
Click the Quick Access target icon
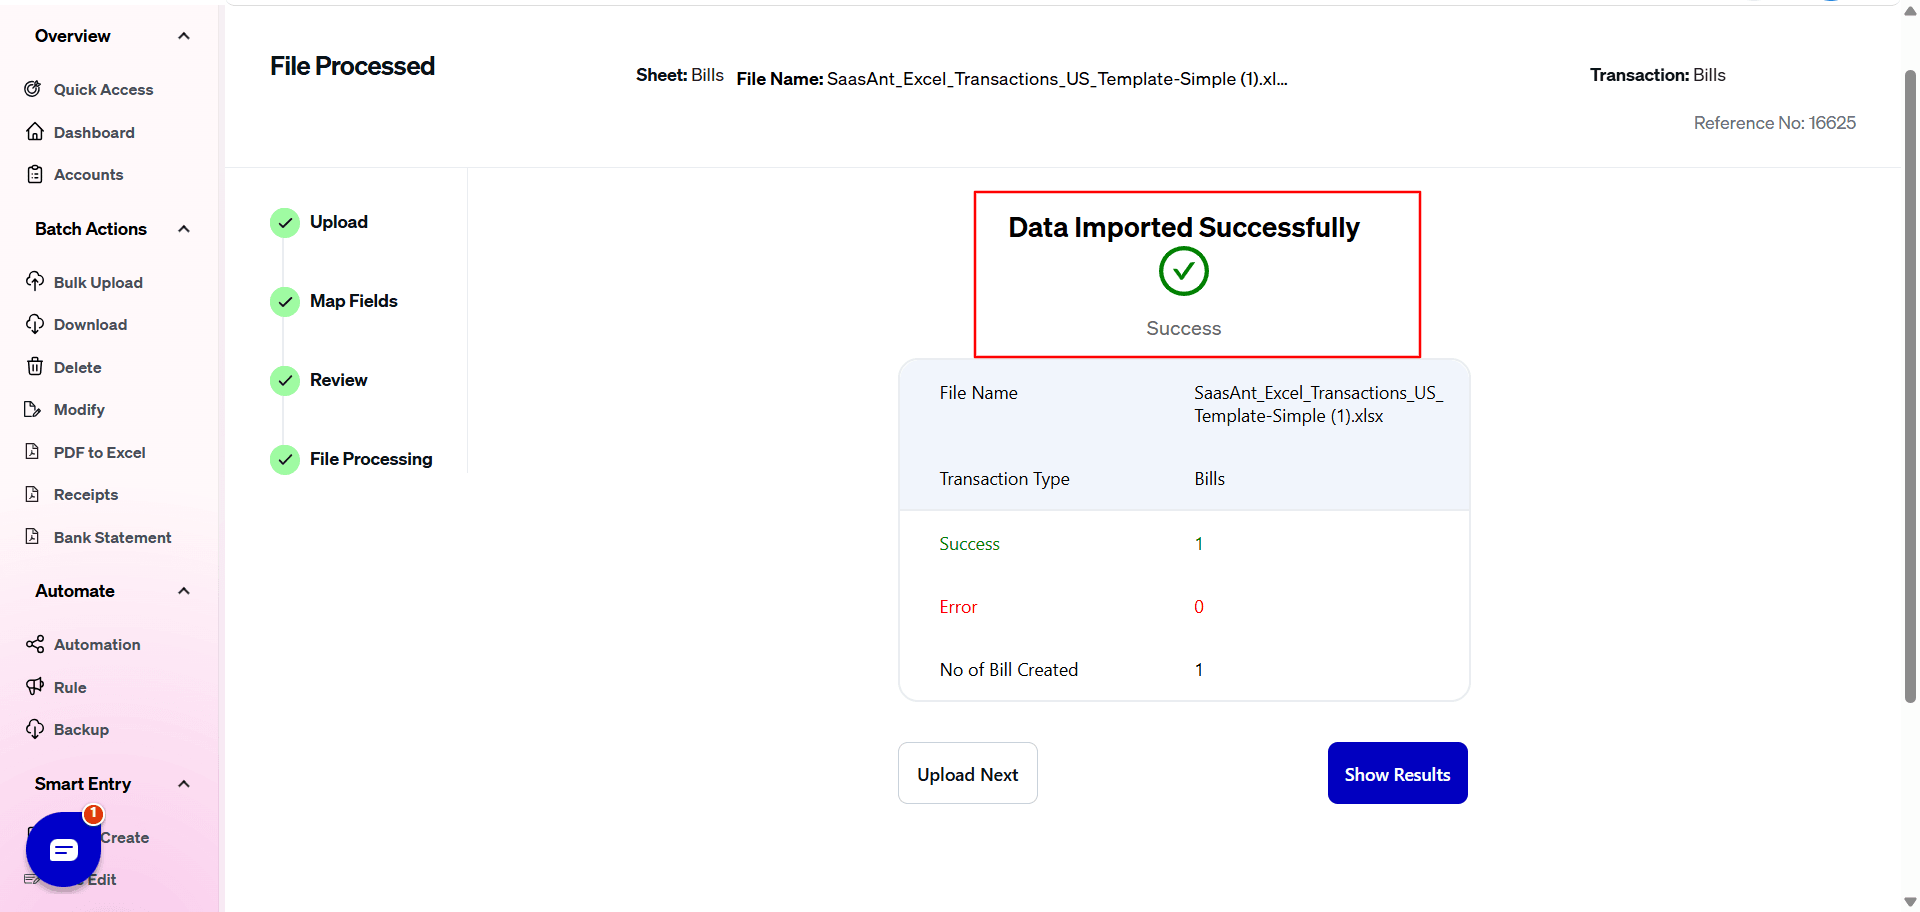[x=34, y=89]
